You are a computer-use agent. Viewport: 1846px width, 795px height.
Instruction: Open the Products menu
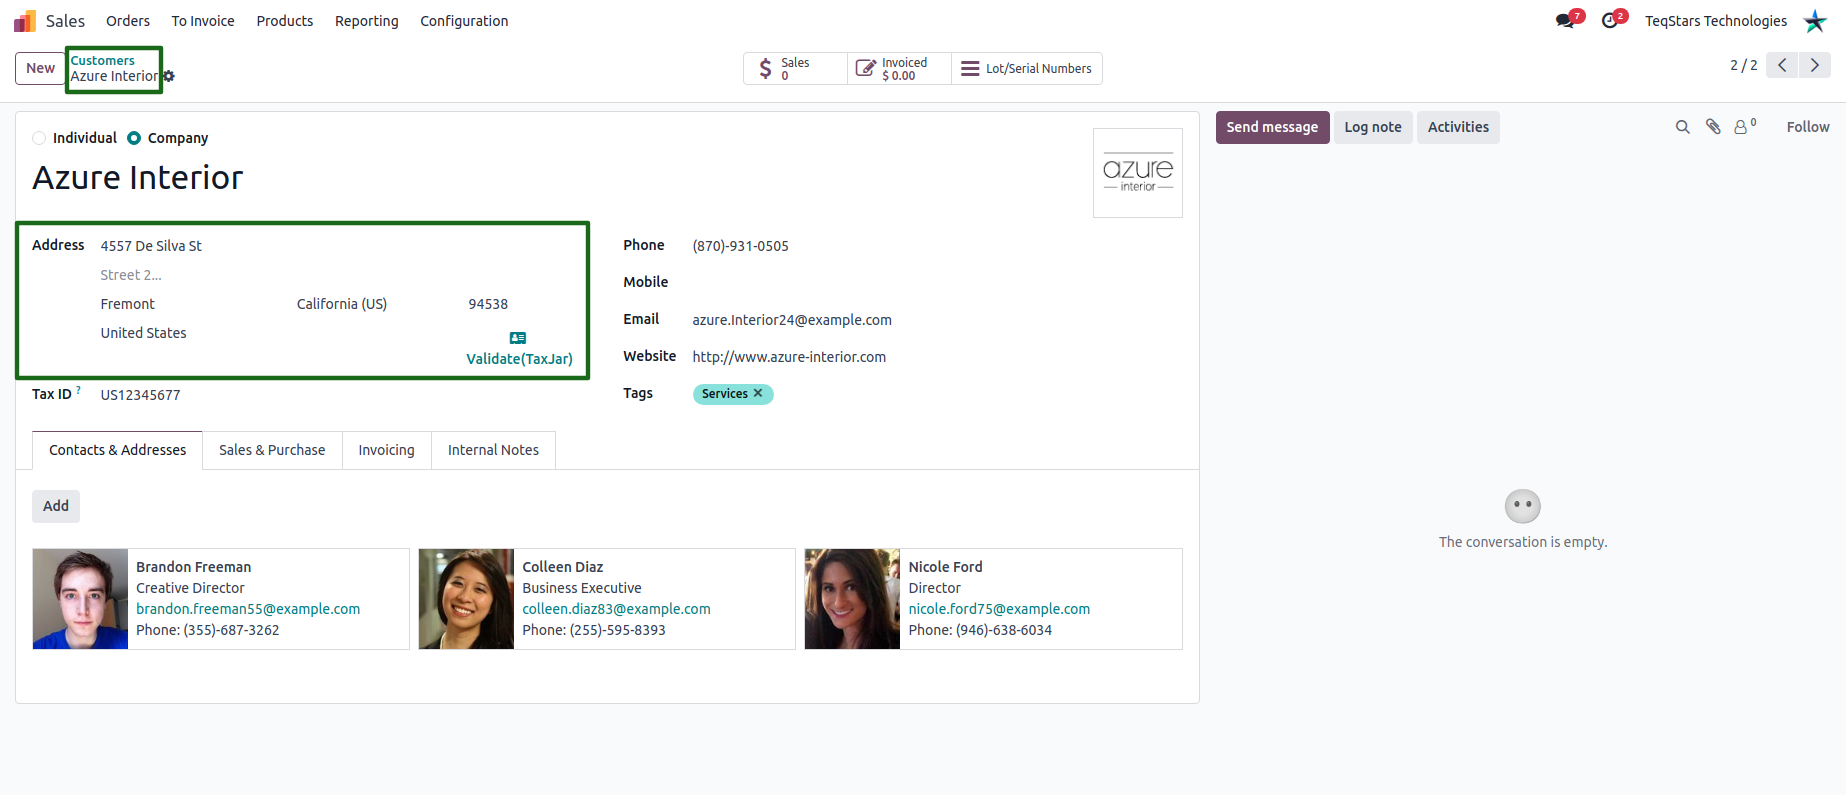coord(285,21)
